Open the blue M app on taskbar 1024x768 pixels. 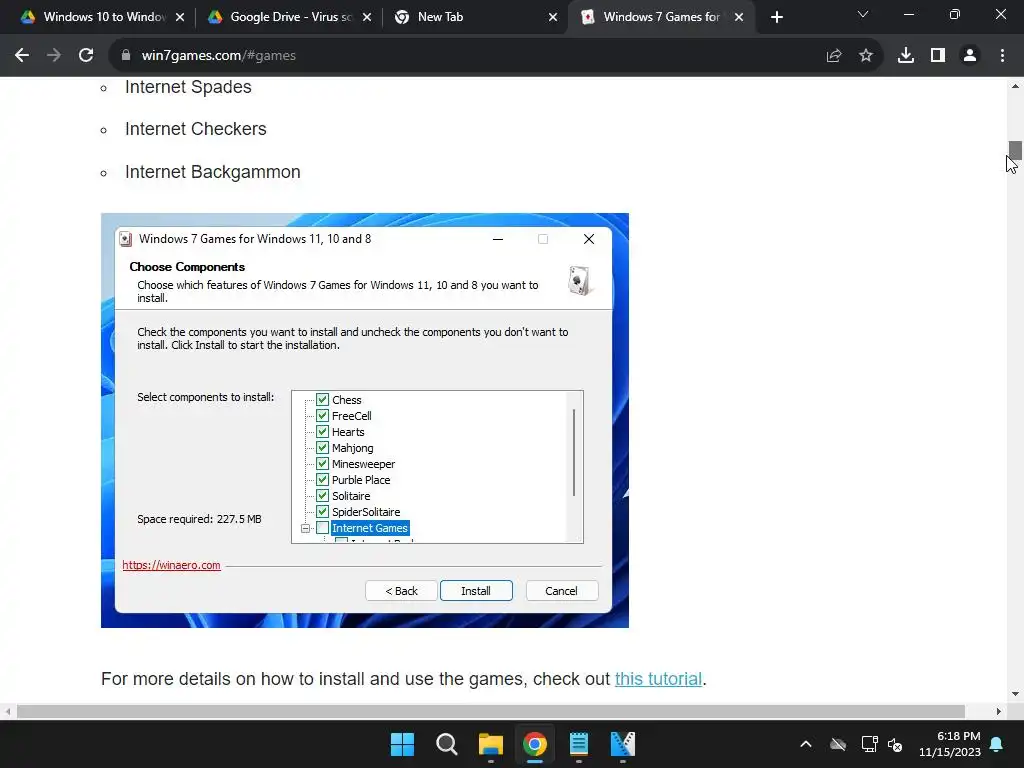tap(622, 744)
